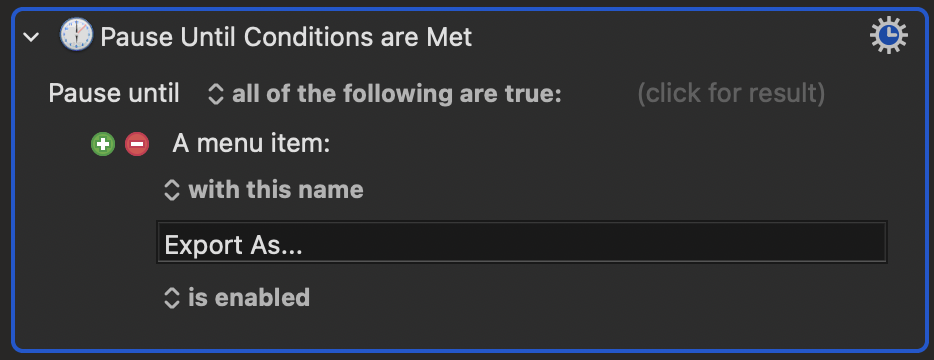Click the up-down arrows beside 'all of the following'
This screenshot has width=934, height=360.
[x=215, y=94]
